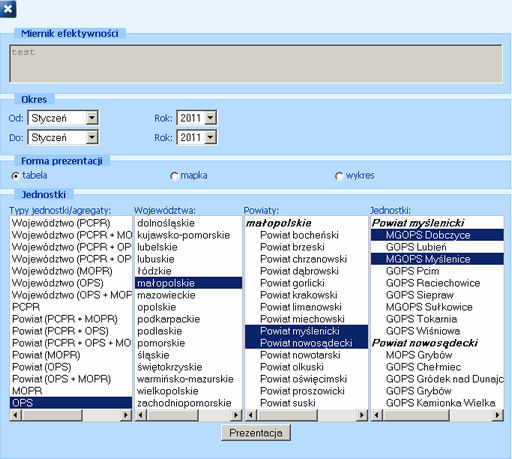The height and width of the screenshot is (459, 512).
Task: Click right arrow of Jednostki scrollbar
Action: 498,415
